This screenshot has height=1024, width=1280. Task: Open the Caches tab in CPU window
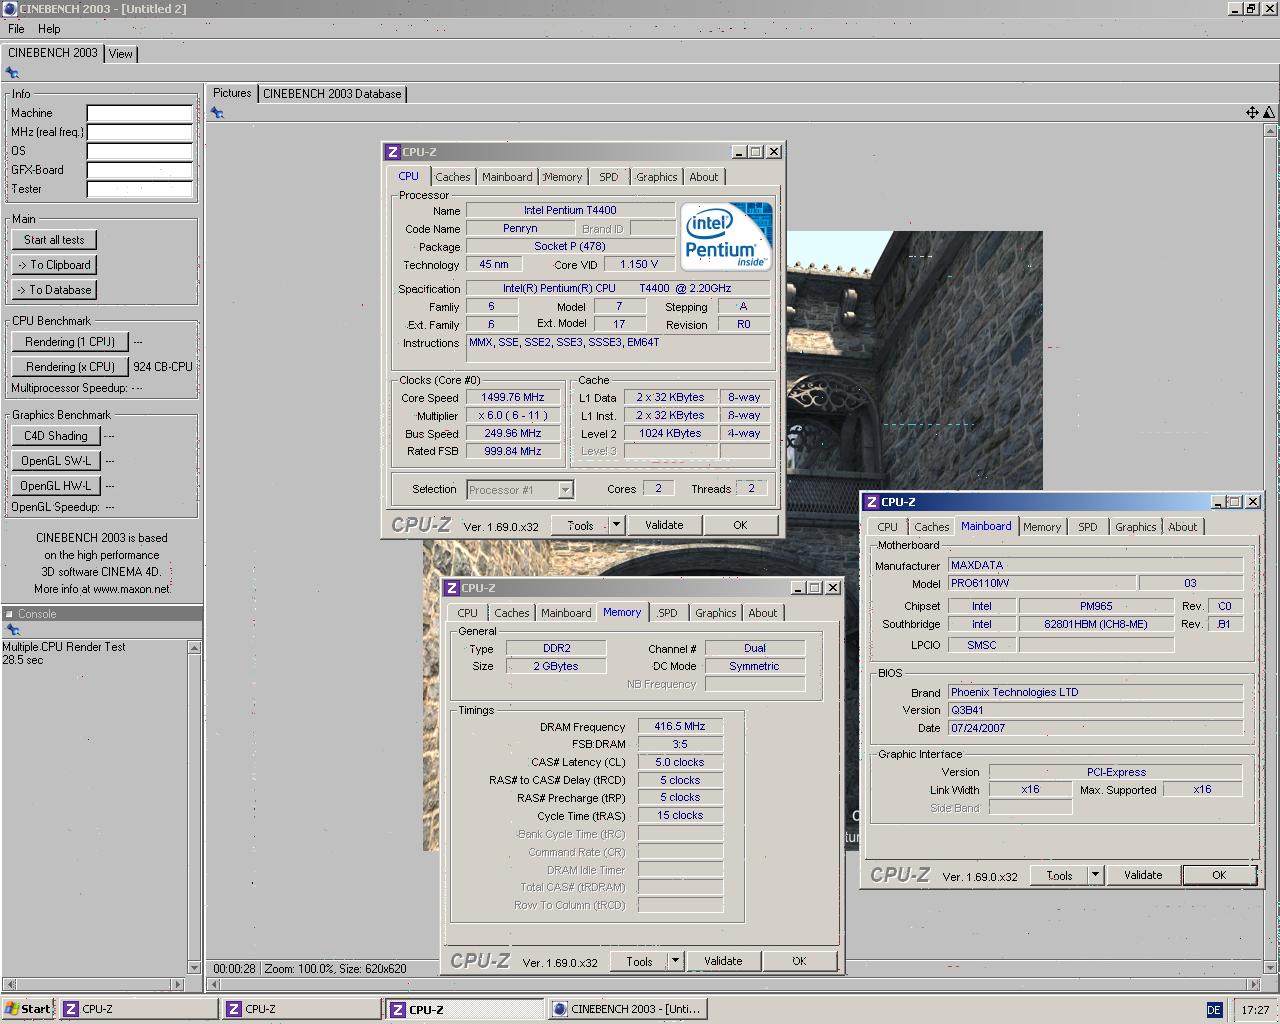click(x=453, y=177)
